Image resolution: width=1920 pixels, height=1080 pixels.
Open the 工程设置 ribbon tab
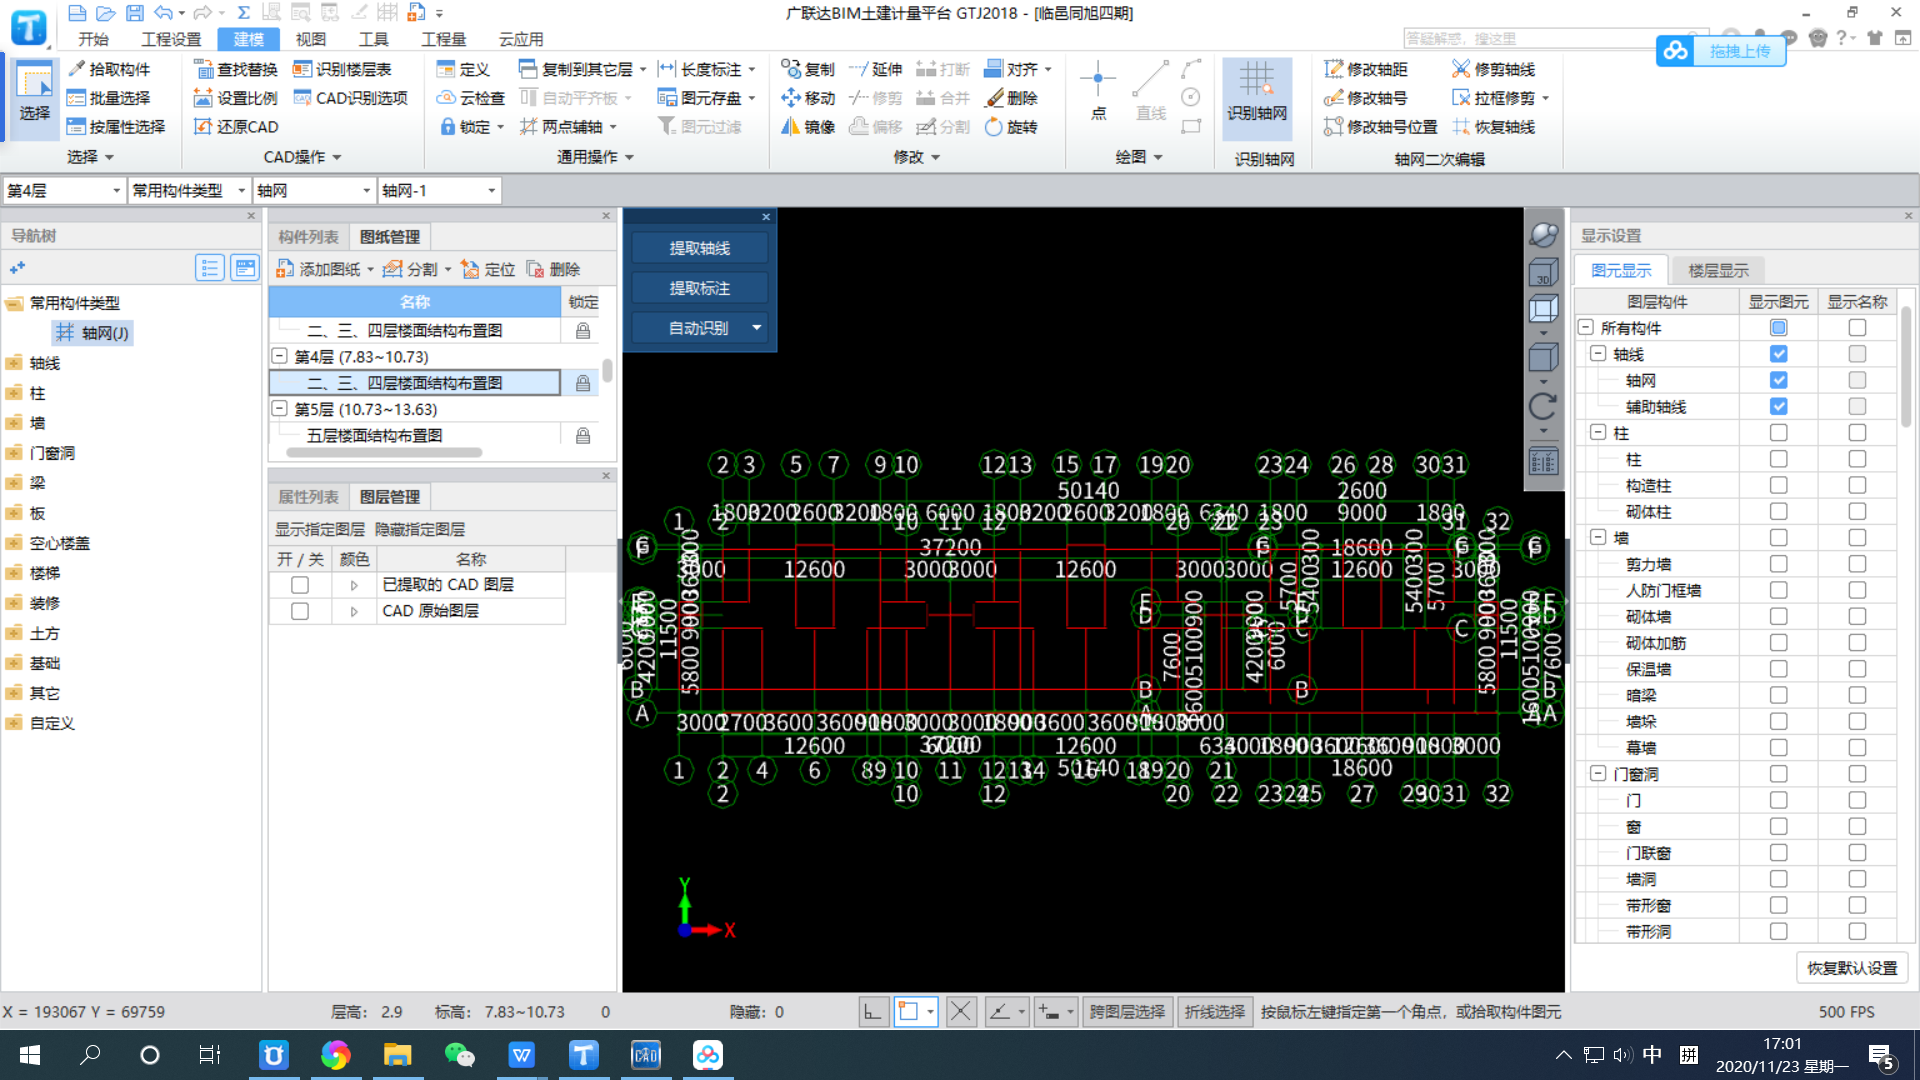(x=171, y=39)
